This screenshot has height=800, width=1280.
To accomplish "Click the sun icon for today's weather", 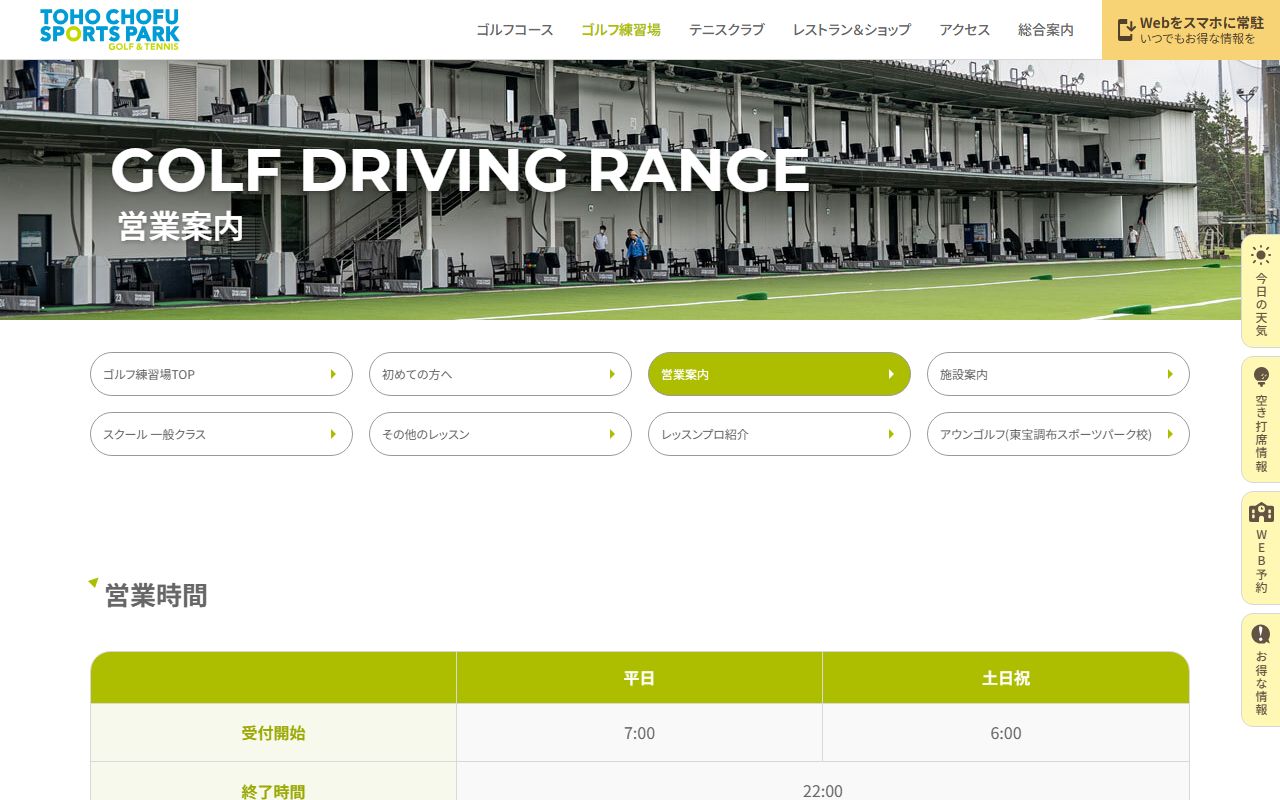I will 1261,255.
